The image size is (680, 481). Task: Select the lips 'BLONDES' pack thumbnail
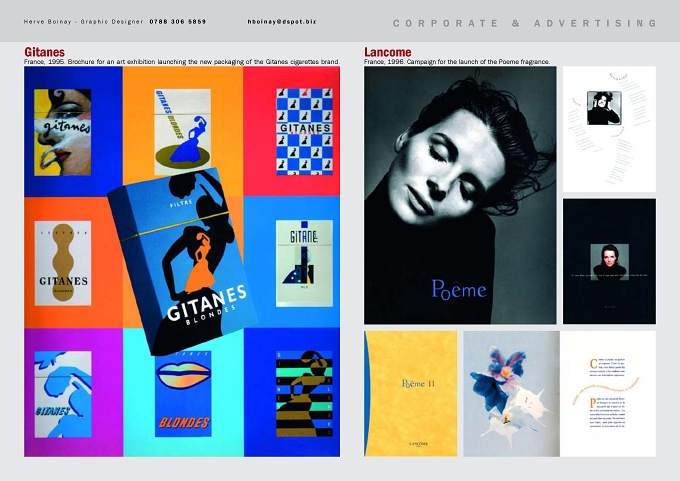point(183,396)
